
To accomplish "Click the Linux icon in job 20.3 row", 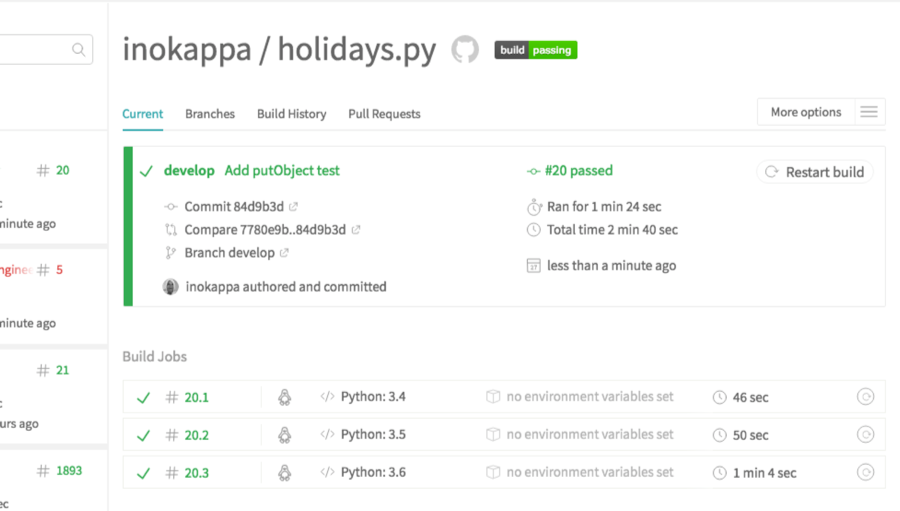I will 285,473.
